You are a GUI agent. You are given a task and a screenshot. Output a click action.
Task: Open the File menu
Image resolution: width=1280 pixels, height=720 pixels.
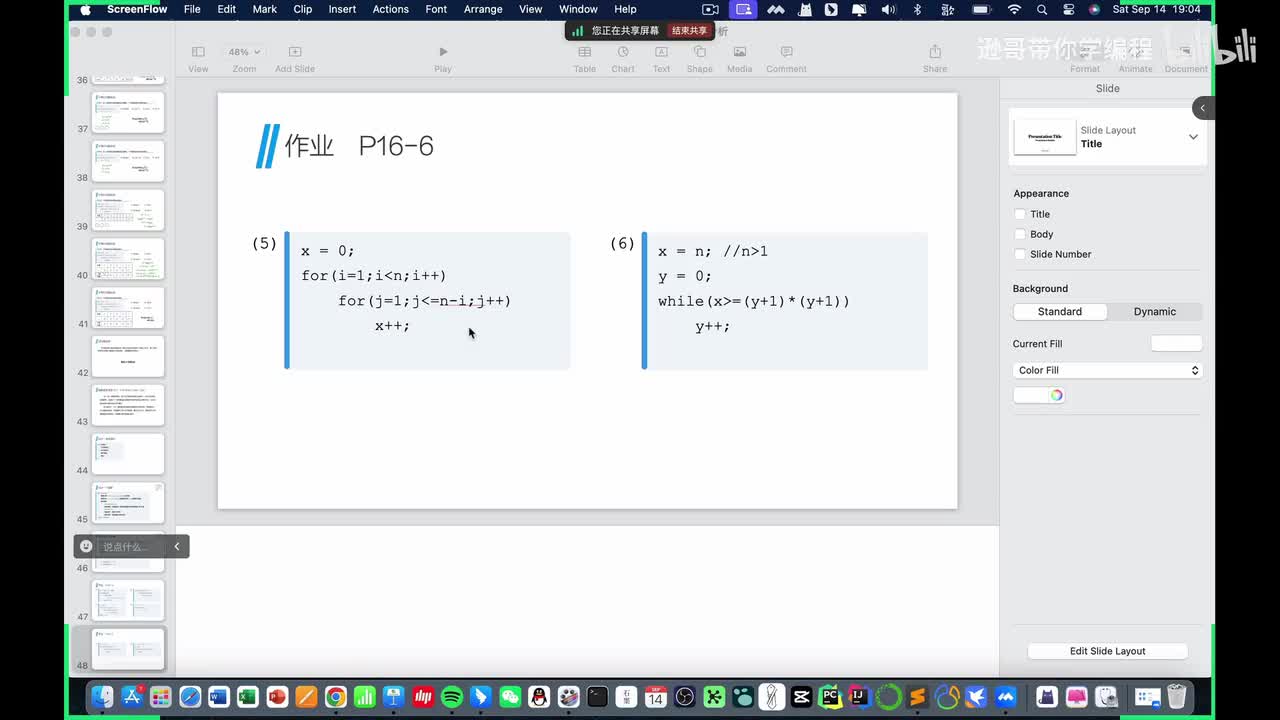coord(192,9)
